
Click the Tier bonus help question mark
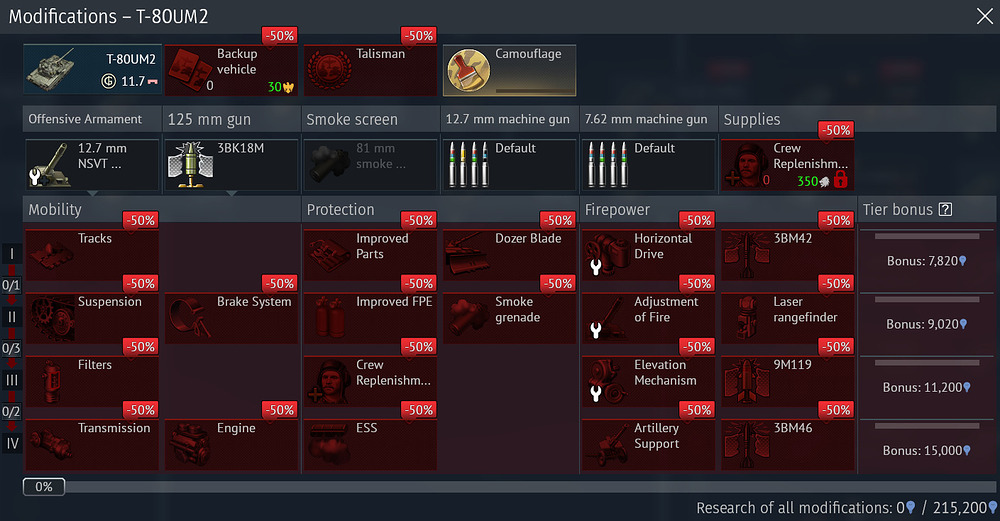pos(946,210)
